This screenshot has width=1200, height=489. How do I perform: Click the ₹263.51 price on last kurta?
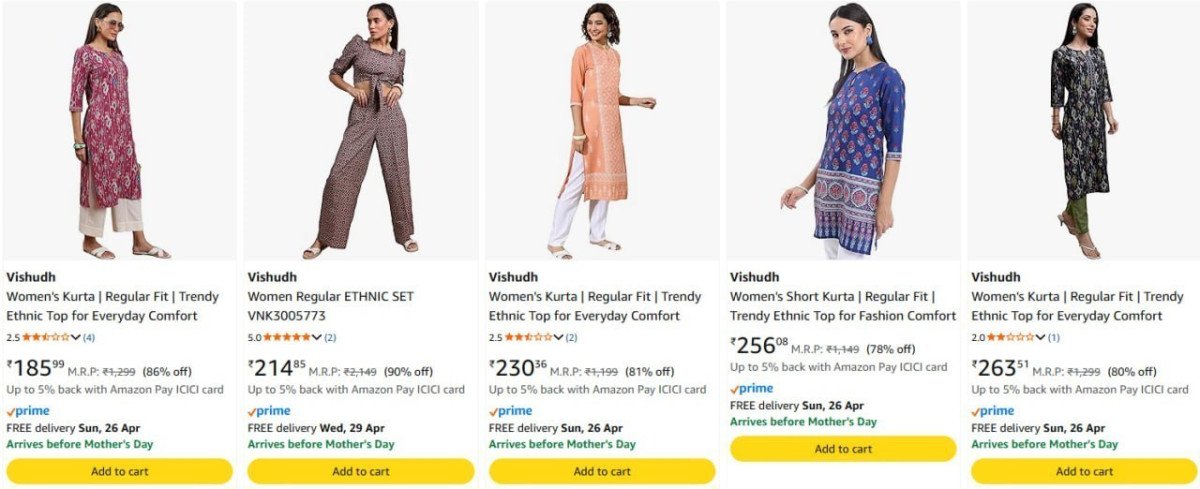pos(1001,369)
